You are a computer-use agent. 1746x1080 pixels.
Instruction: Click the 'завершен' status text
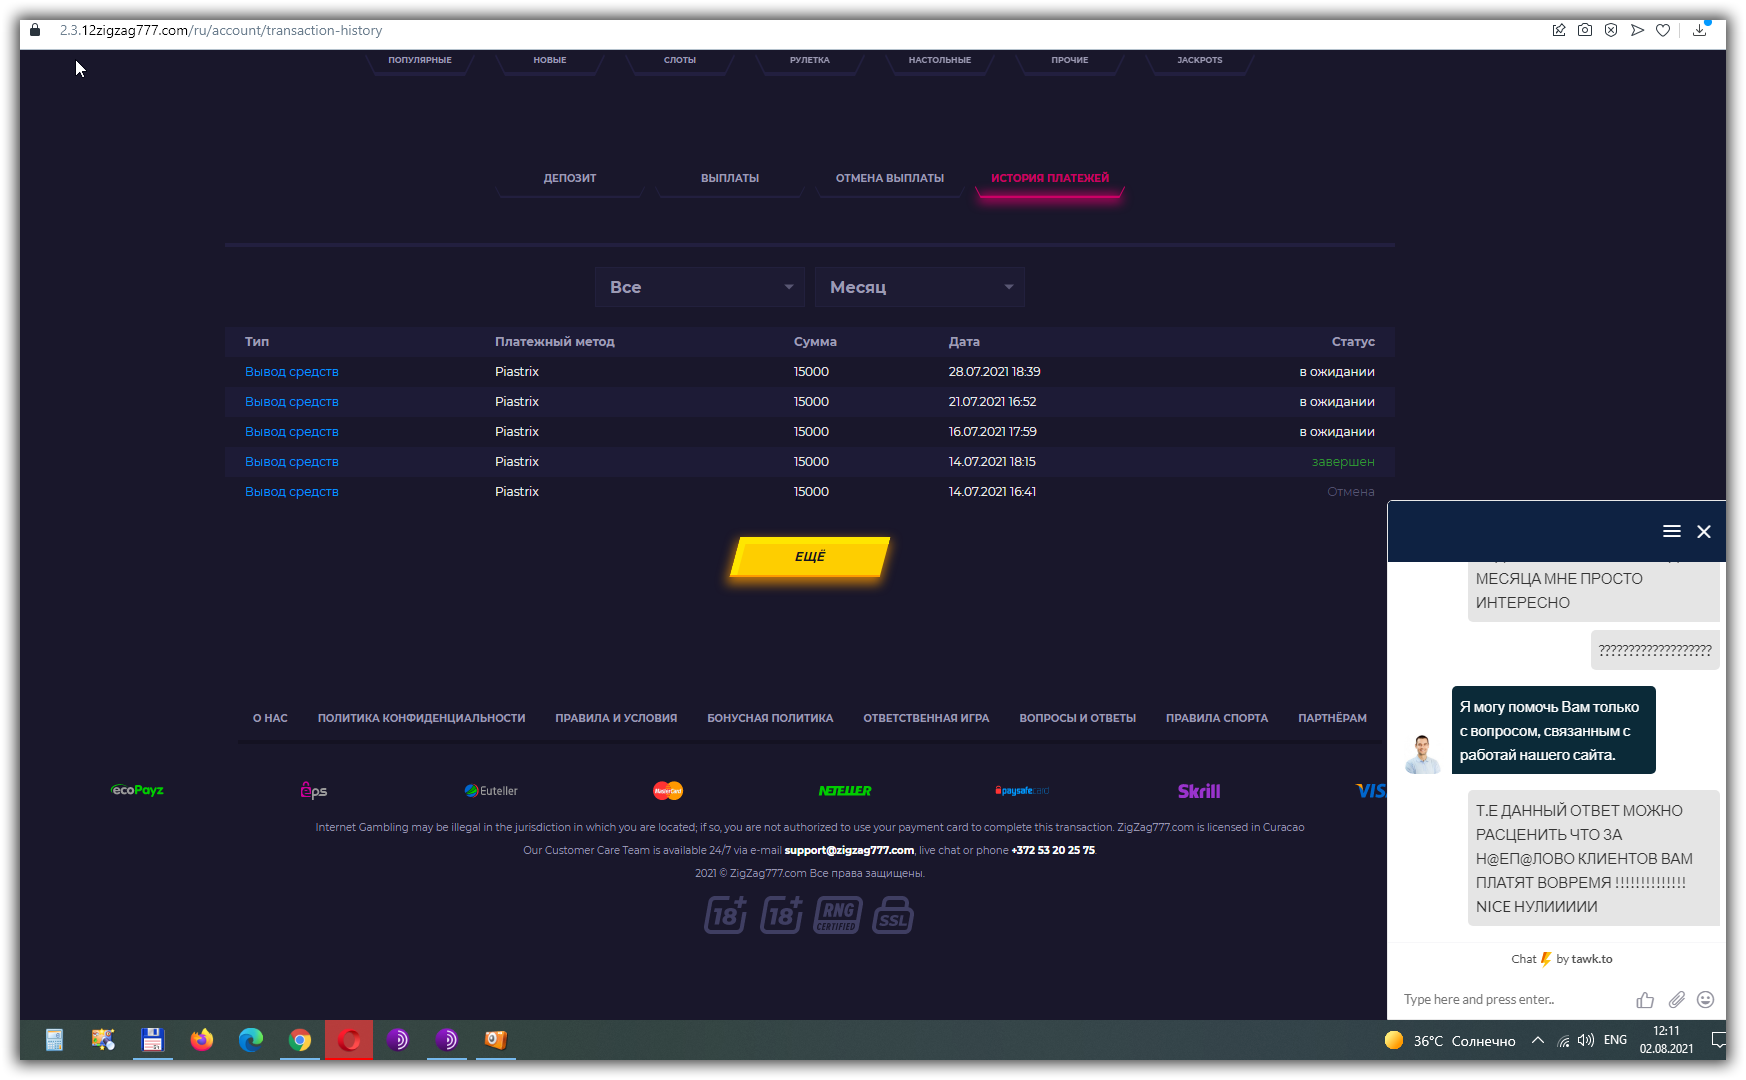click(1343, 461)
